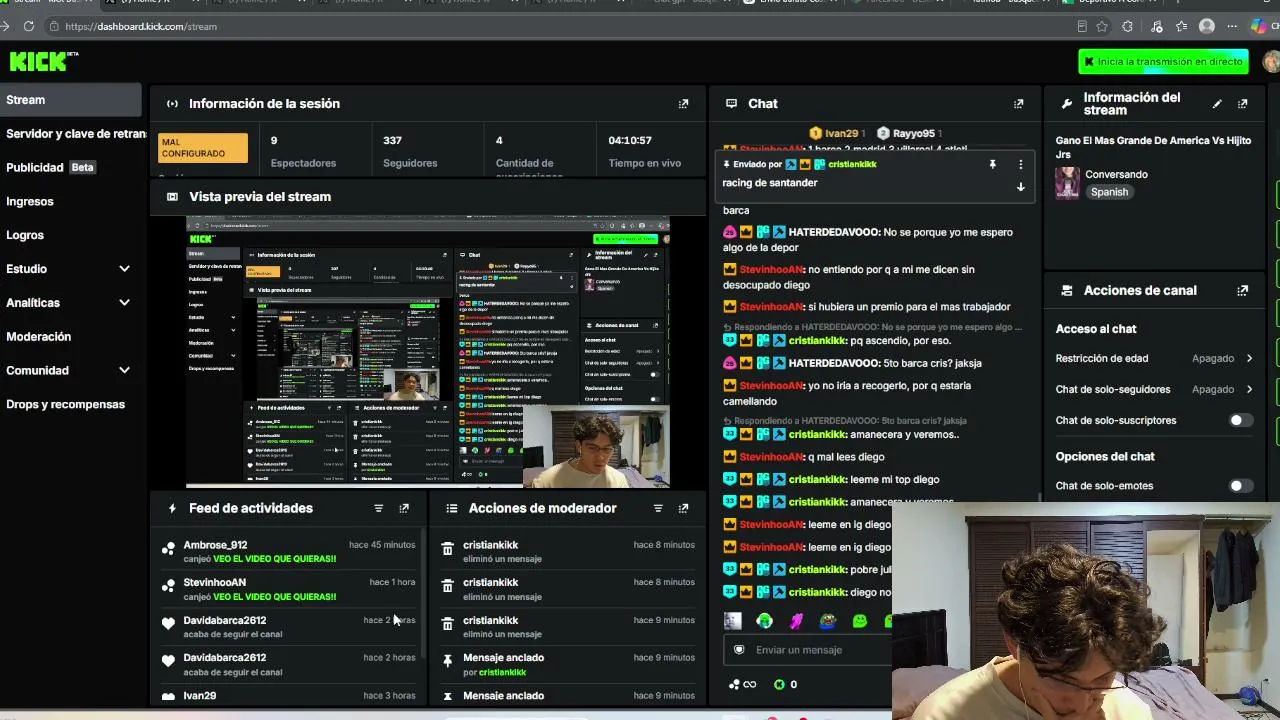Open the pinned message three-dot menu
Viewport: 1280px width, 720px height.
click(1021, 164)
